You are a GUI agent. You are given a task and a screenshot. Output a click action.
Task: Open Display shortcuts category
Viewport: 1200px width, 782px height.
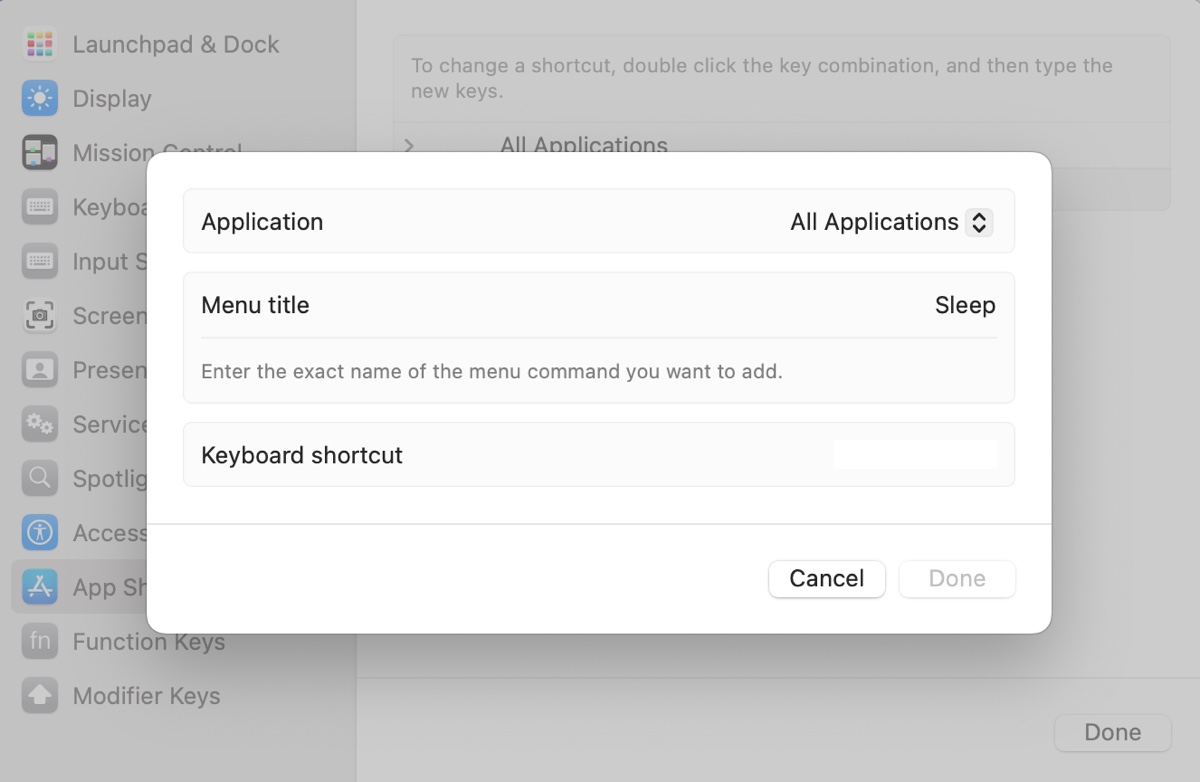(x=112, y=98)
